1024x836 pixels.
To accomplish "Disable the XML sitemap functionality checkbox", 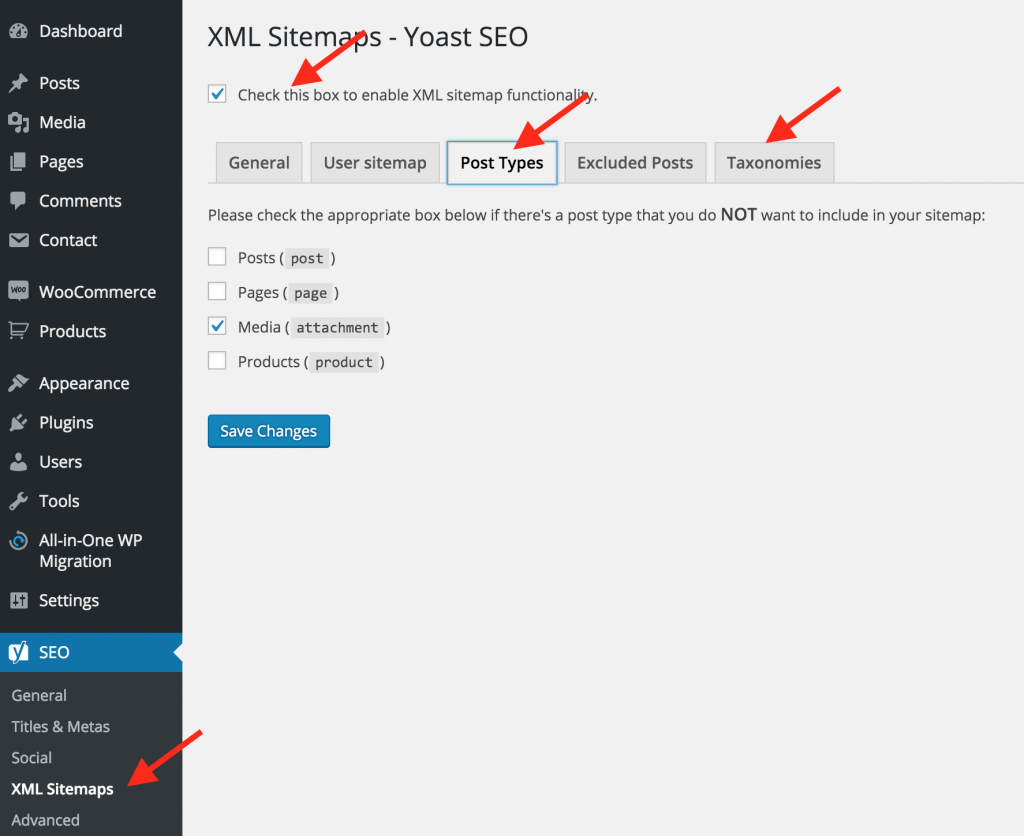I will [217, 95].
